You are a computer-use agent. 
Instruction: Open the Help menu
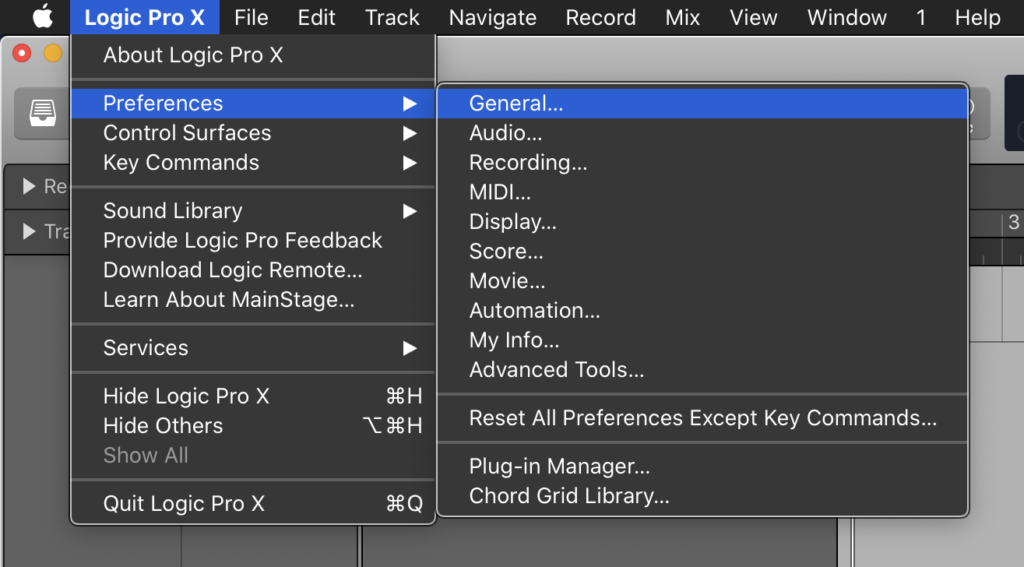point(978,17)
